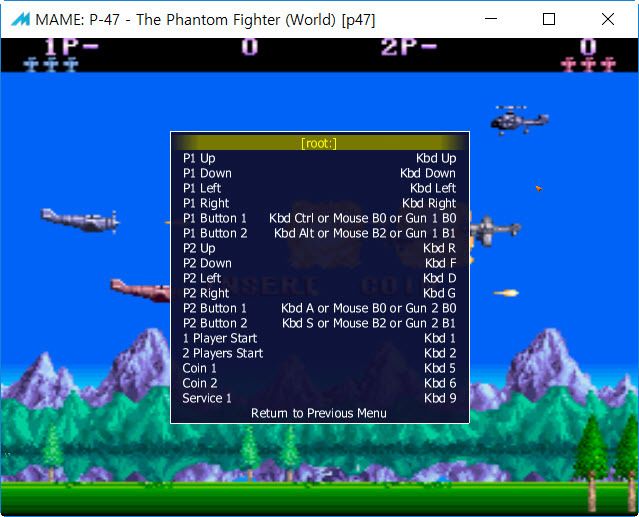Select the P1 Up input mapping row
The width and height of the screenshot is (639, 517).
tap(320, 158)
